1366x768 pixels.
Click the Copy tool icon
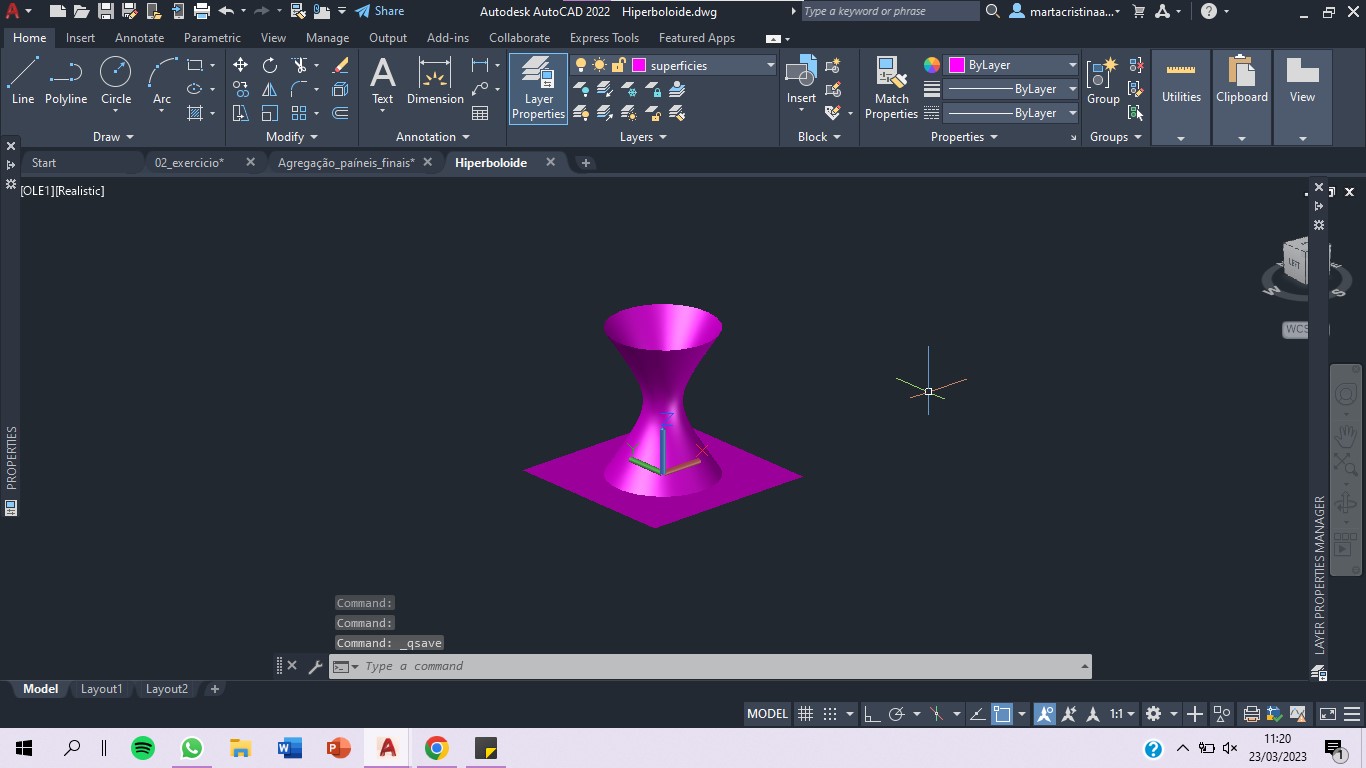point(240,89)
